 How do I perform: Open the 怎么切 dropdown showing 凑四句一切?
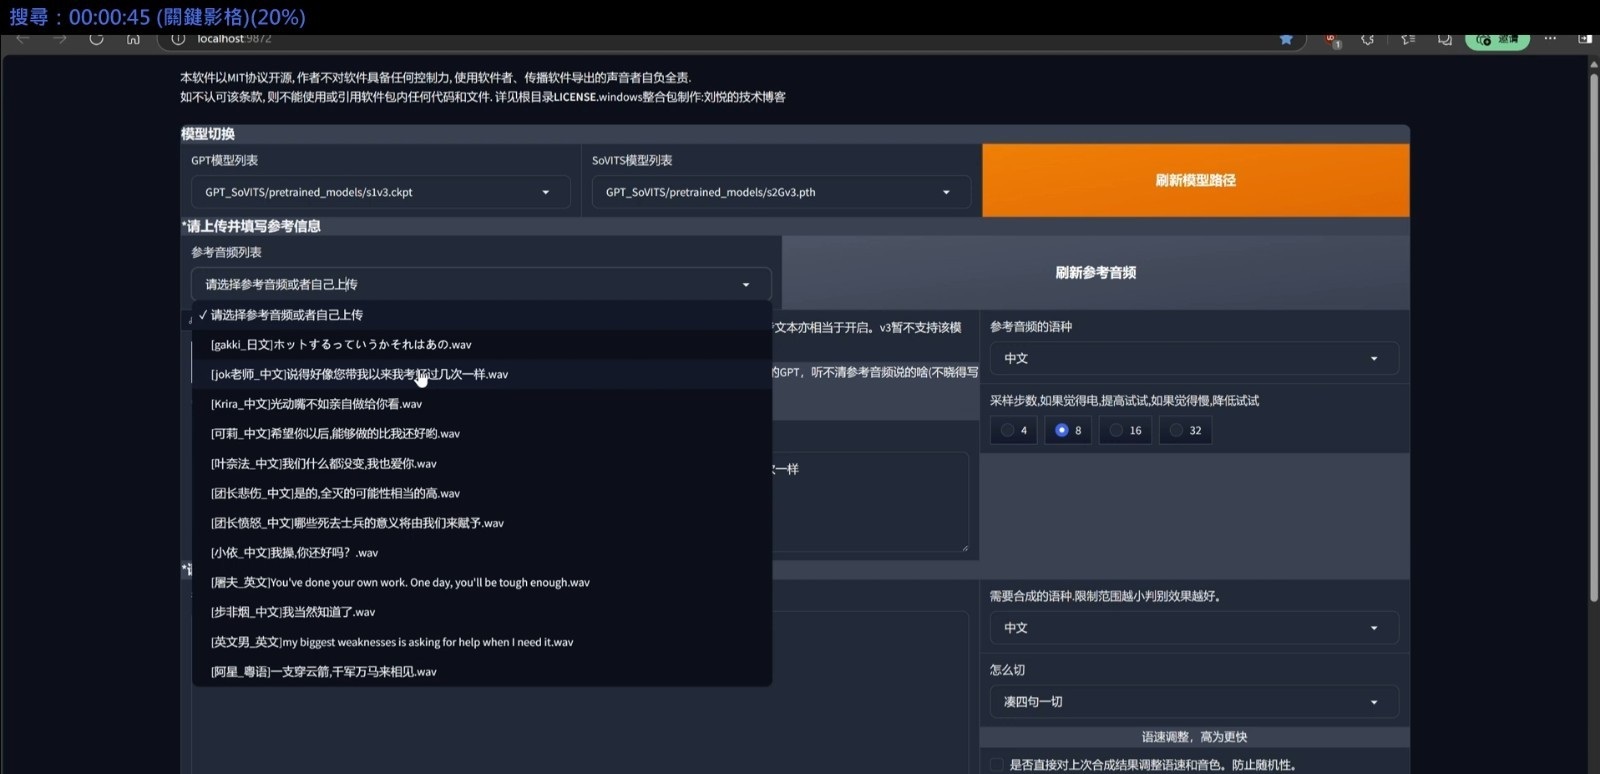(1193, 702)
